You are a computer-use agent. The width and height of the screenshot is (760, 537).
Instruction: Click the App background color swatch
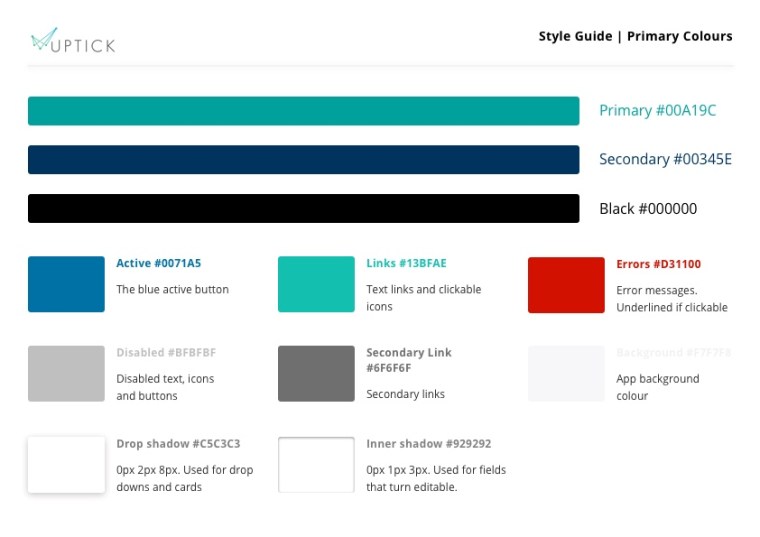click(x=566, y=373)
